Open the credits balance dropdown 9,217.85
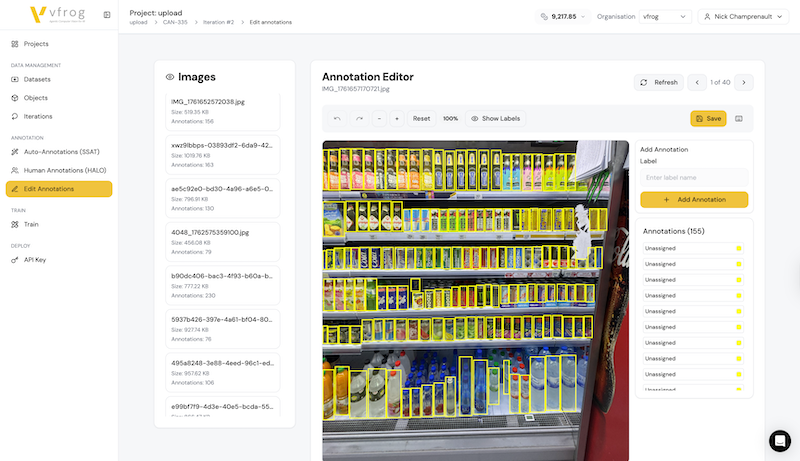The width and height of the screenshot is (800, 461). 563,16
